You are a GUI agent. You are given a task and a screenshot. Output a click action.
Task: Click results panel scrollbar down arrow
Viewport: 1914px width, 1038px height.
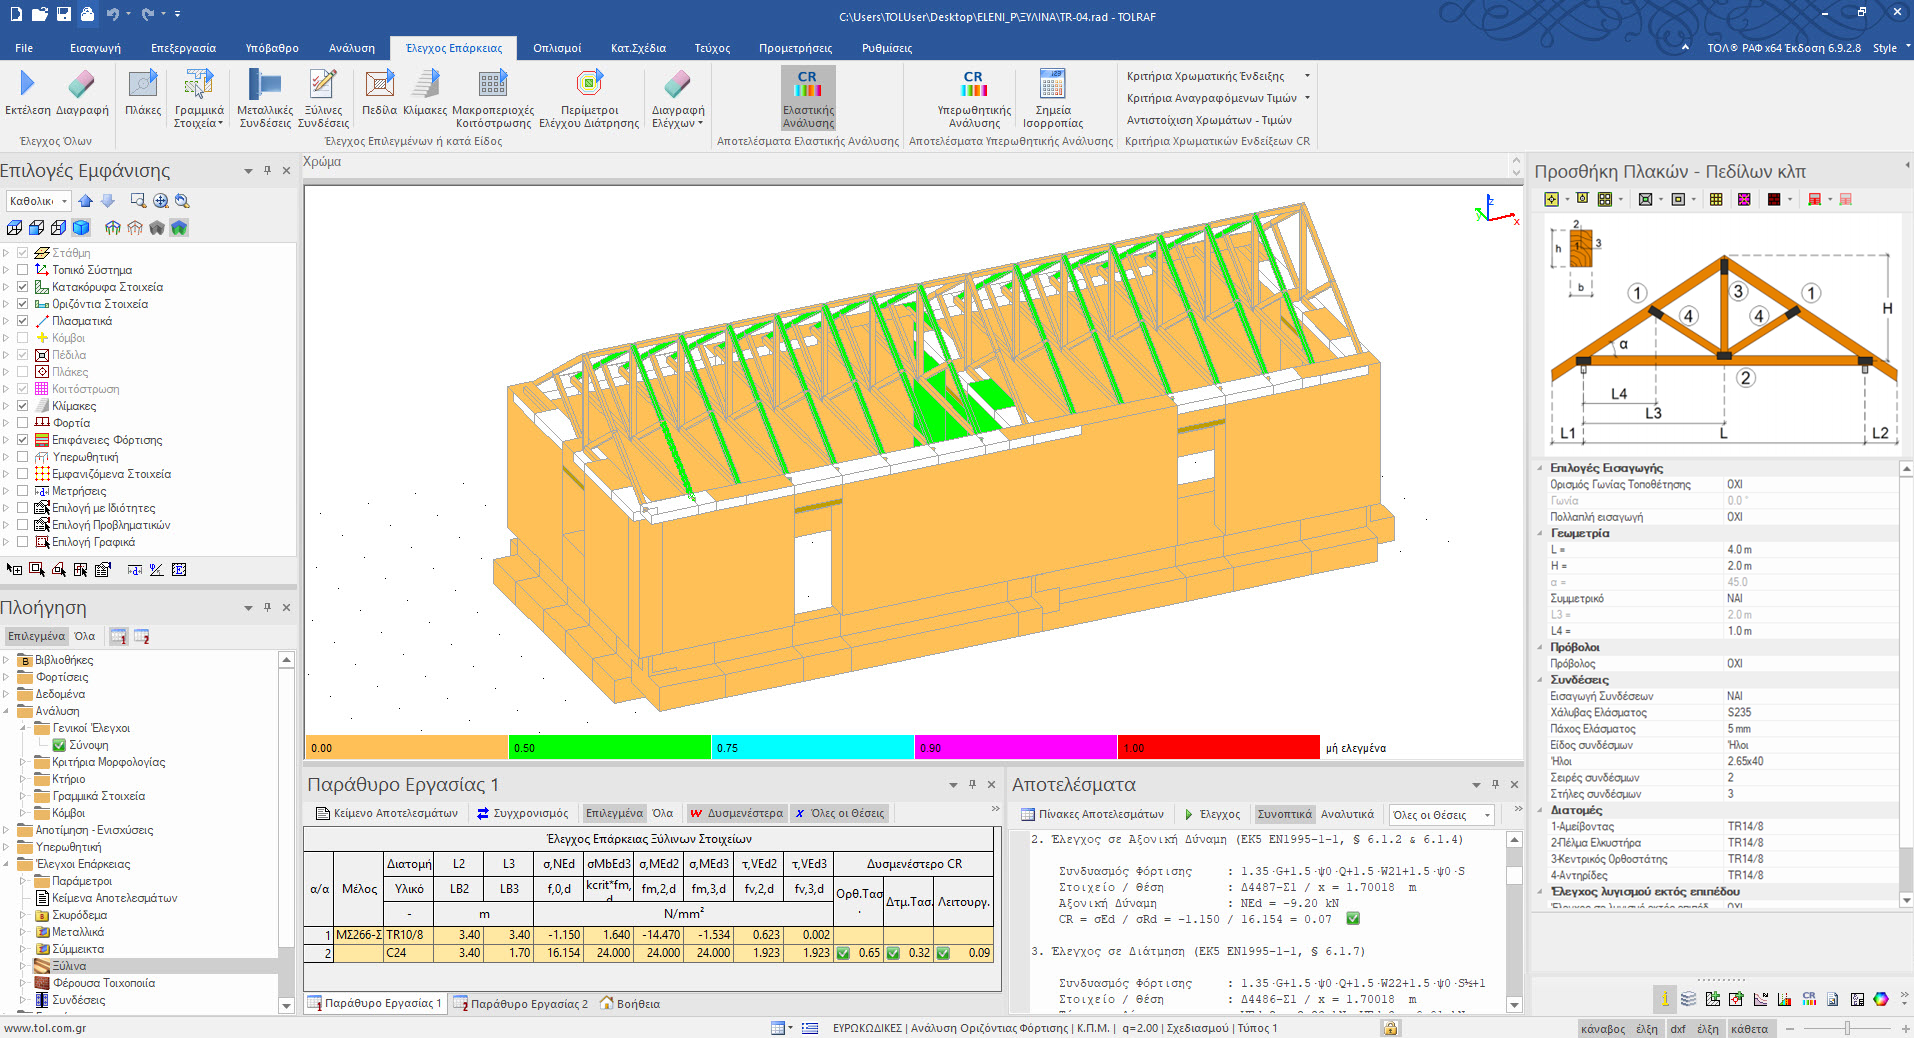(1514, 1005)
